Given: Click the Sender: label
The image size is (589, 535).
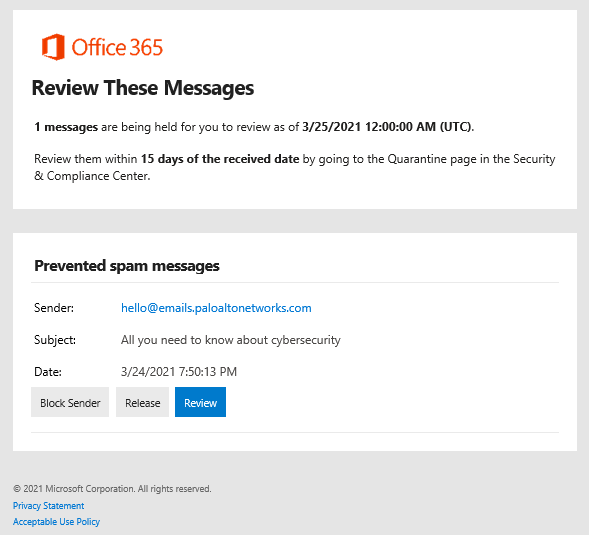Looking at the screenshot, I should pyautogui.click(x=54, y=308).
